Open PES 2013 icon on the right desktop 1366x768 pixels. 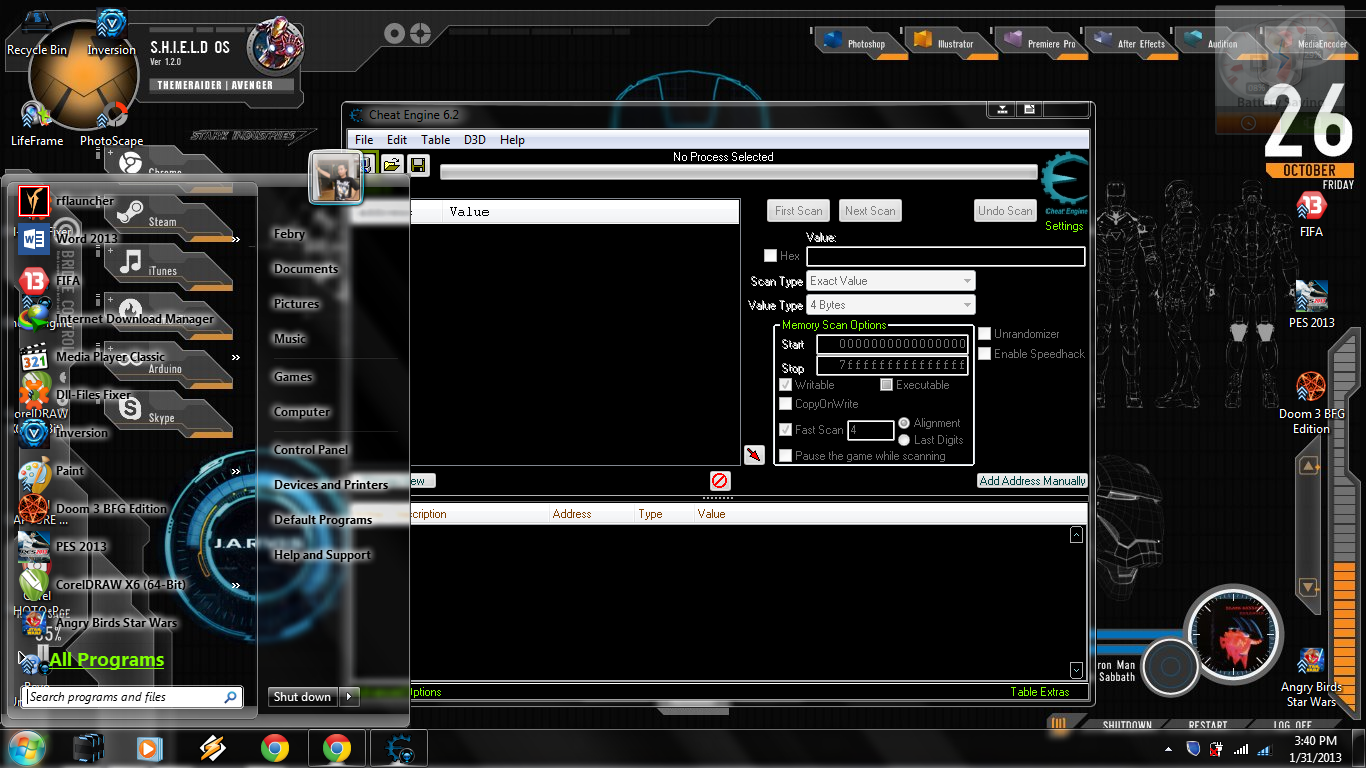click(1311, 305)
